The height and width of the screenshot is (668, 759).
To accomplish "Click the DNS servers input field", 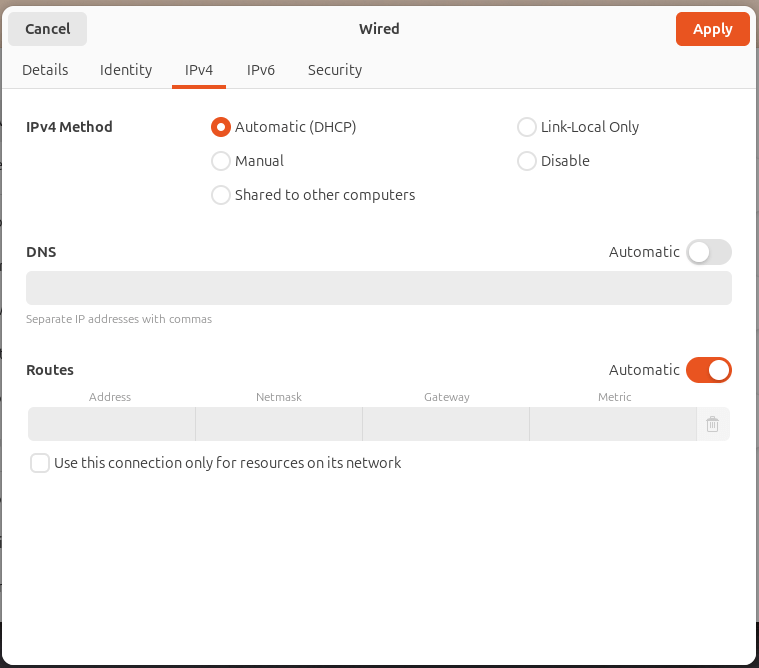I will [379, 288].
